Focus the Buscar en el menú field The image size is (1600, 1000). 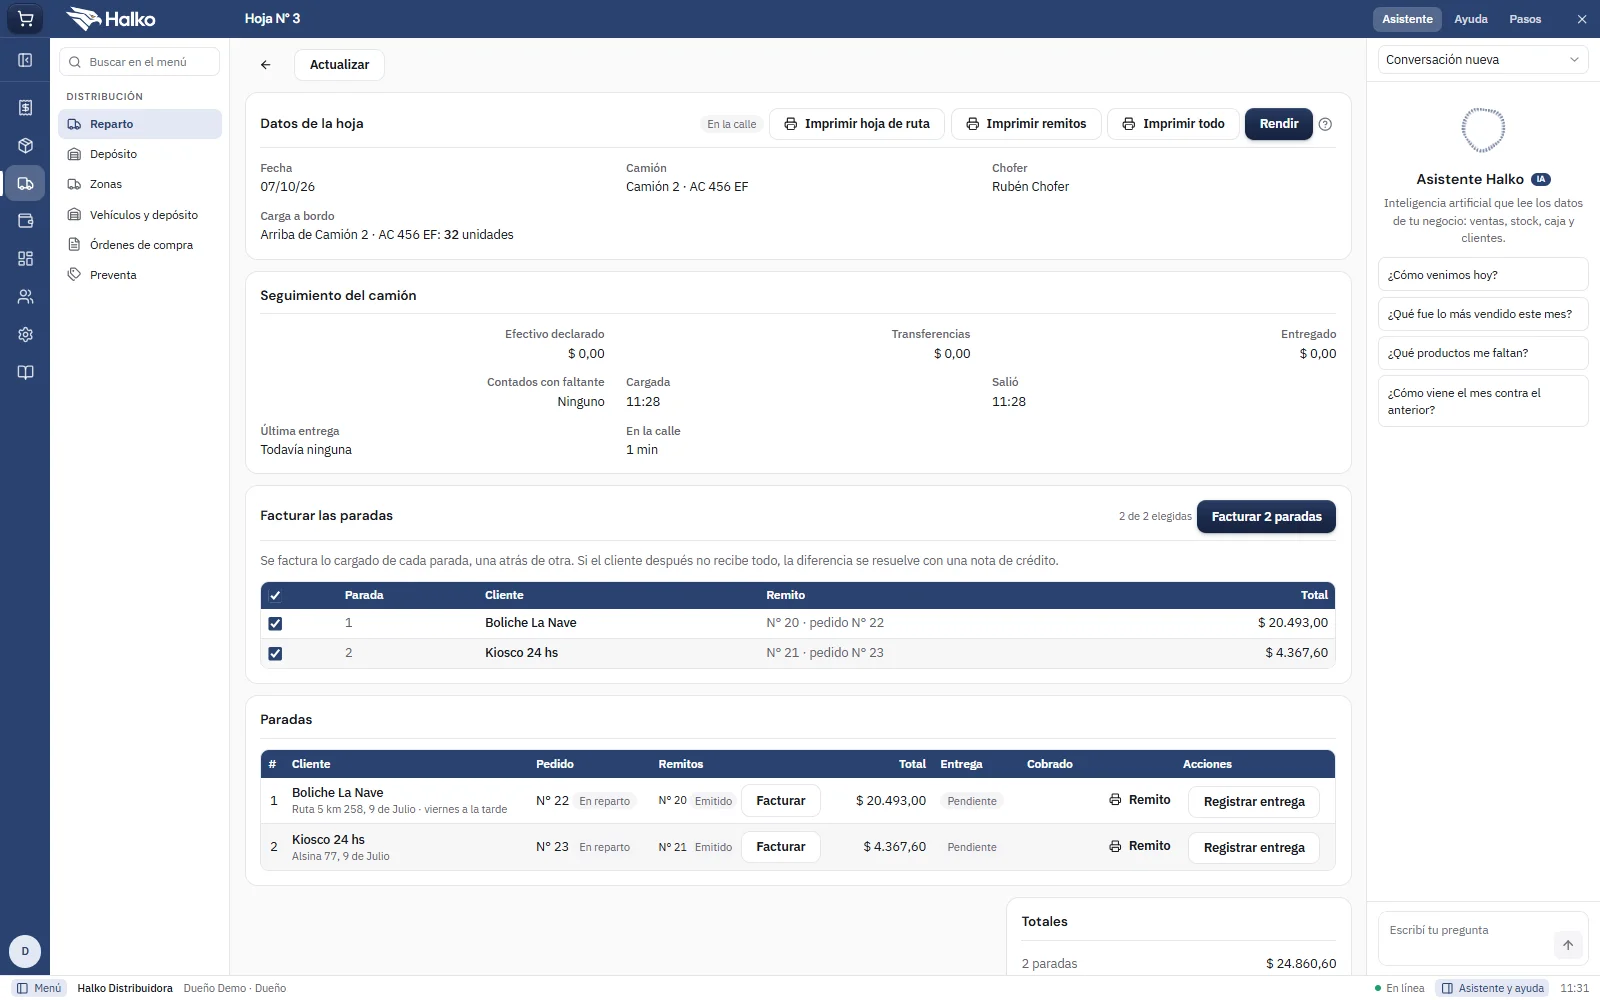pyautogui.click(x=140, y=62)
